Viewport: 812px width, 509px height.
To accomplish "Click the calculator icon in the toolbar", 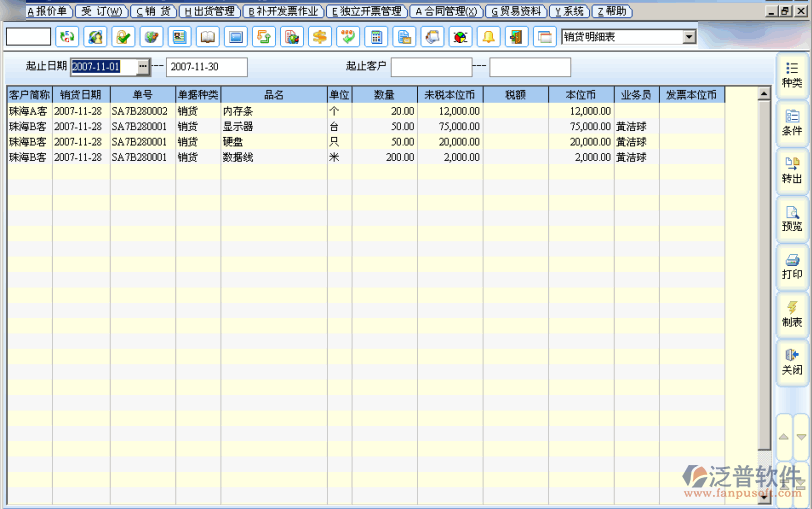I will (377, 37).
